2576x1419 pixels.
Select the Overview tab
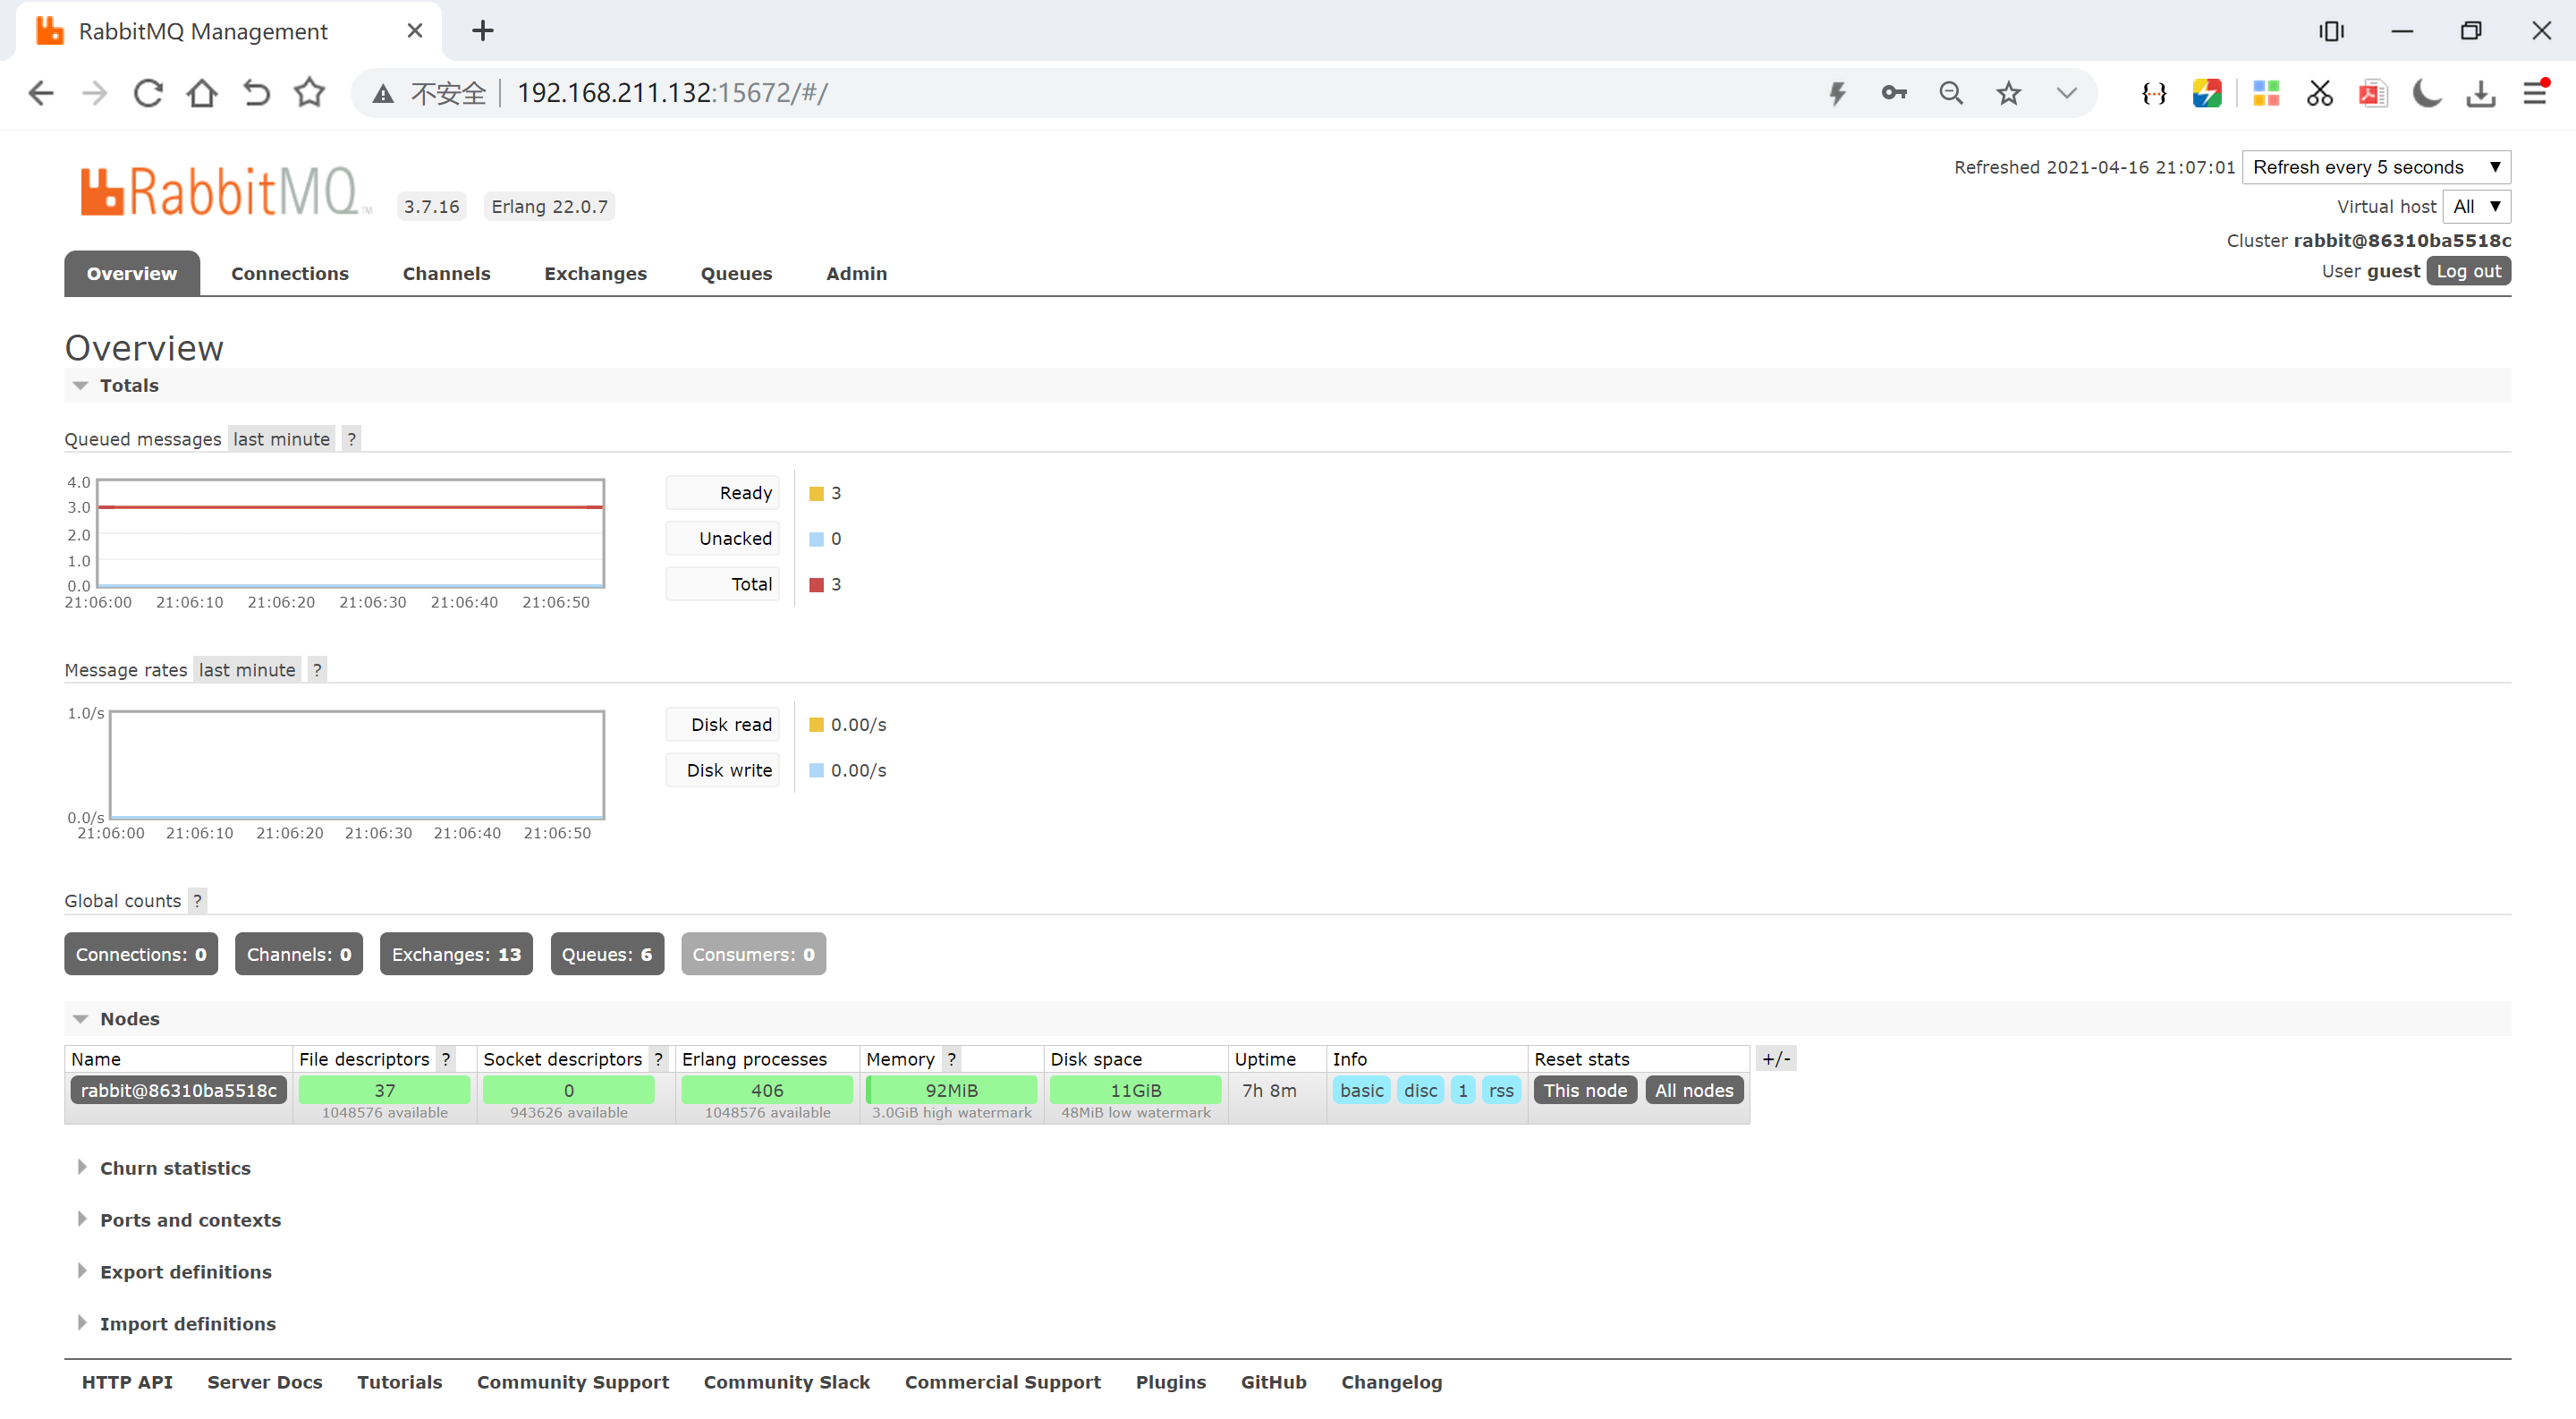[132, 273]
